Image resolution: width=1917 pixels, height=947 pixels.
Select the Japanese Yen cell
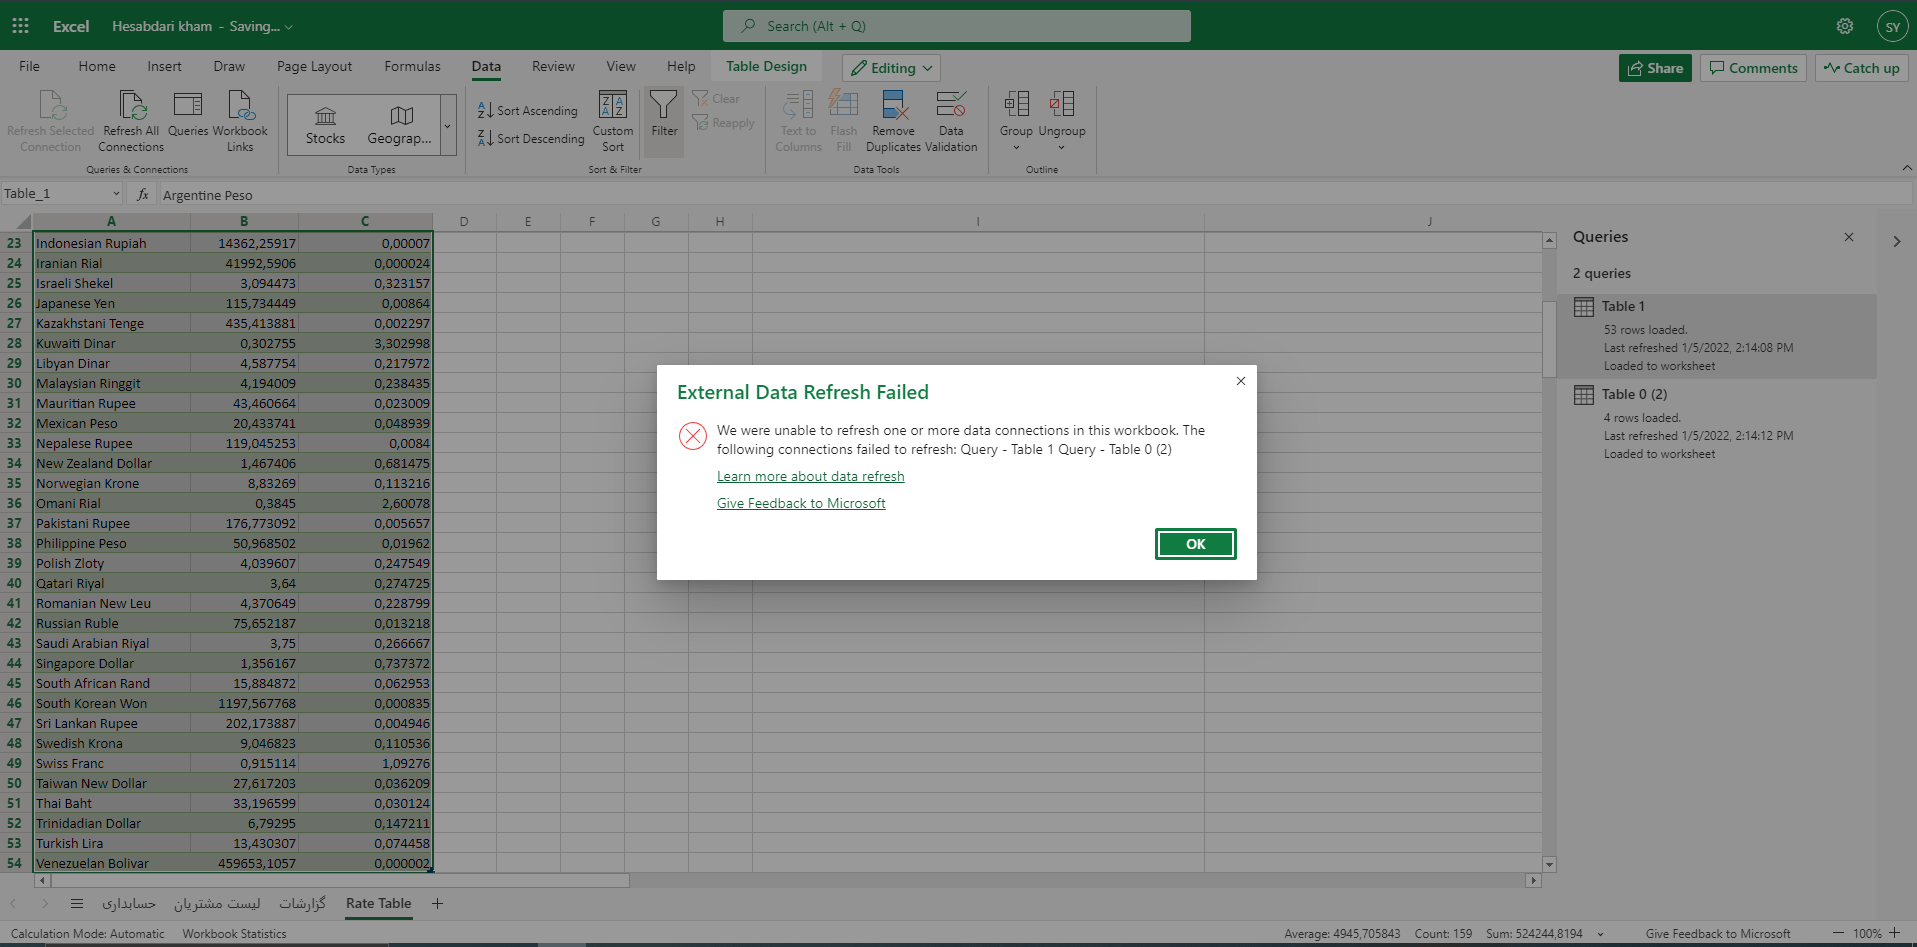[x=112, y=303]
